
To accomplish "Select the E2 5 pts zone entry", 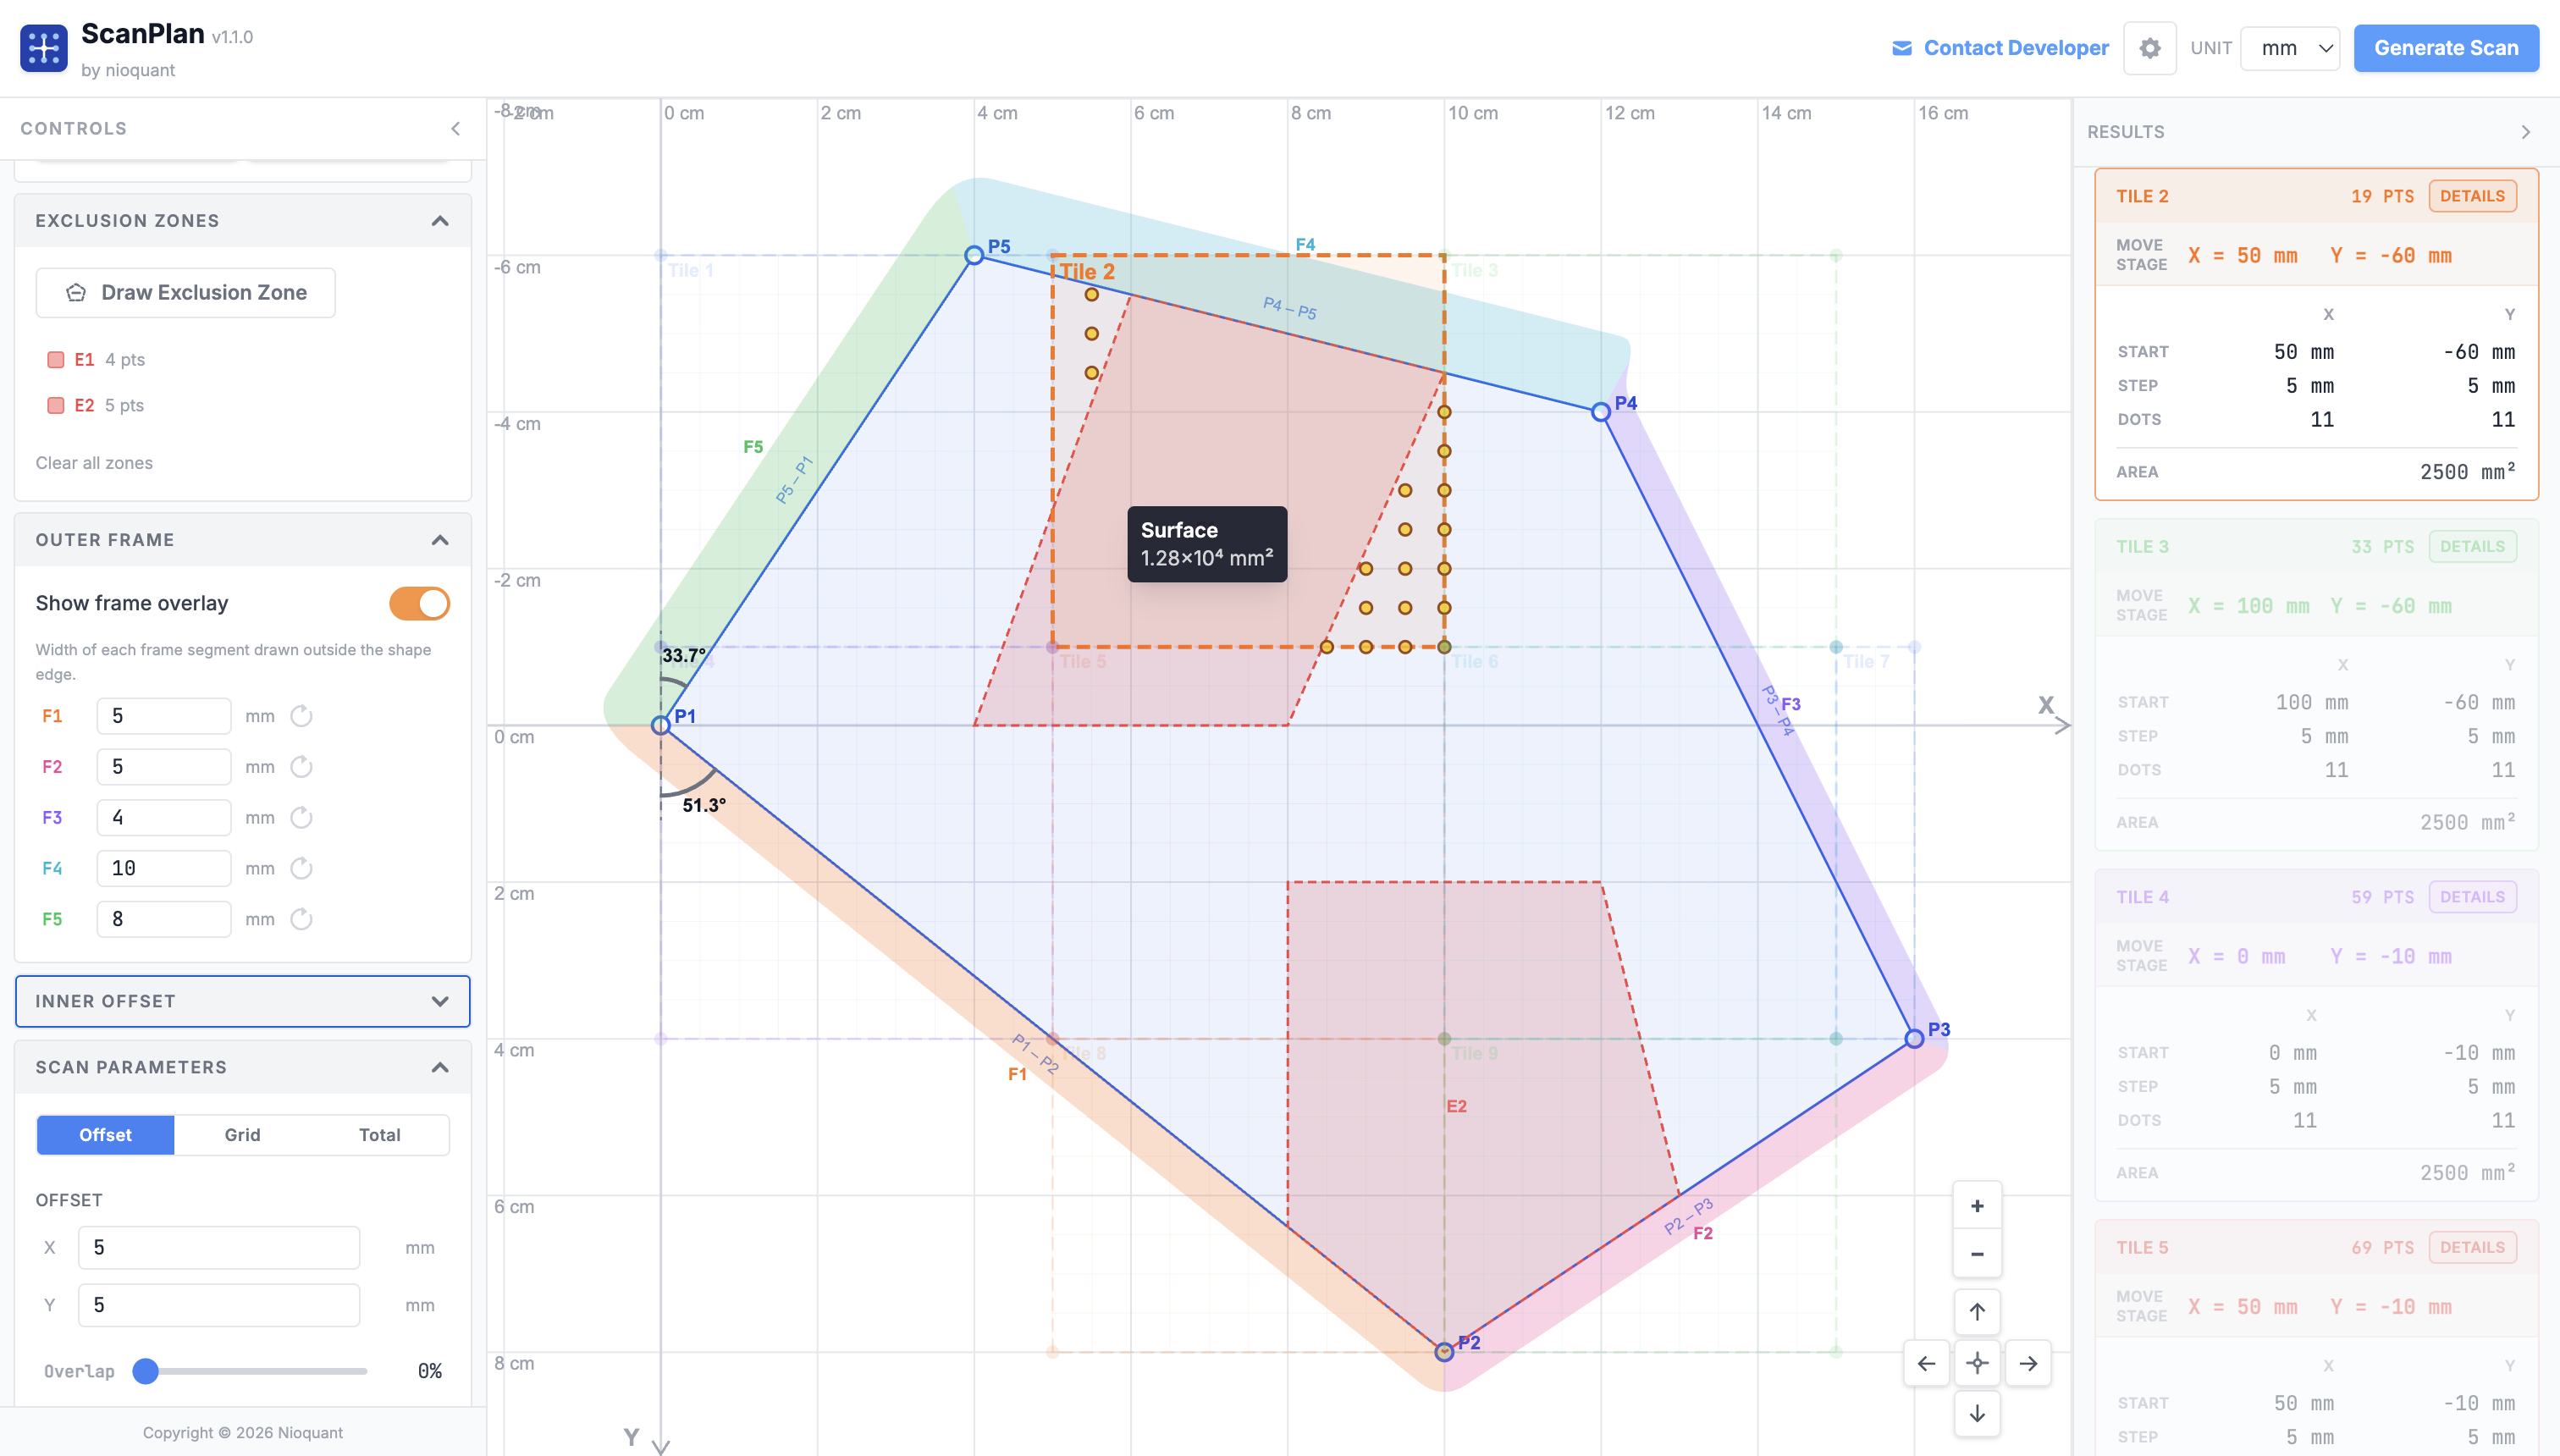I will pyautogui.click(x=96, y=406).
